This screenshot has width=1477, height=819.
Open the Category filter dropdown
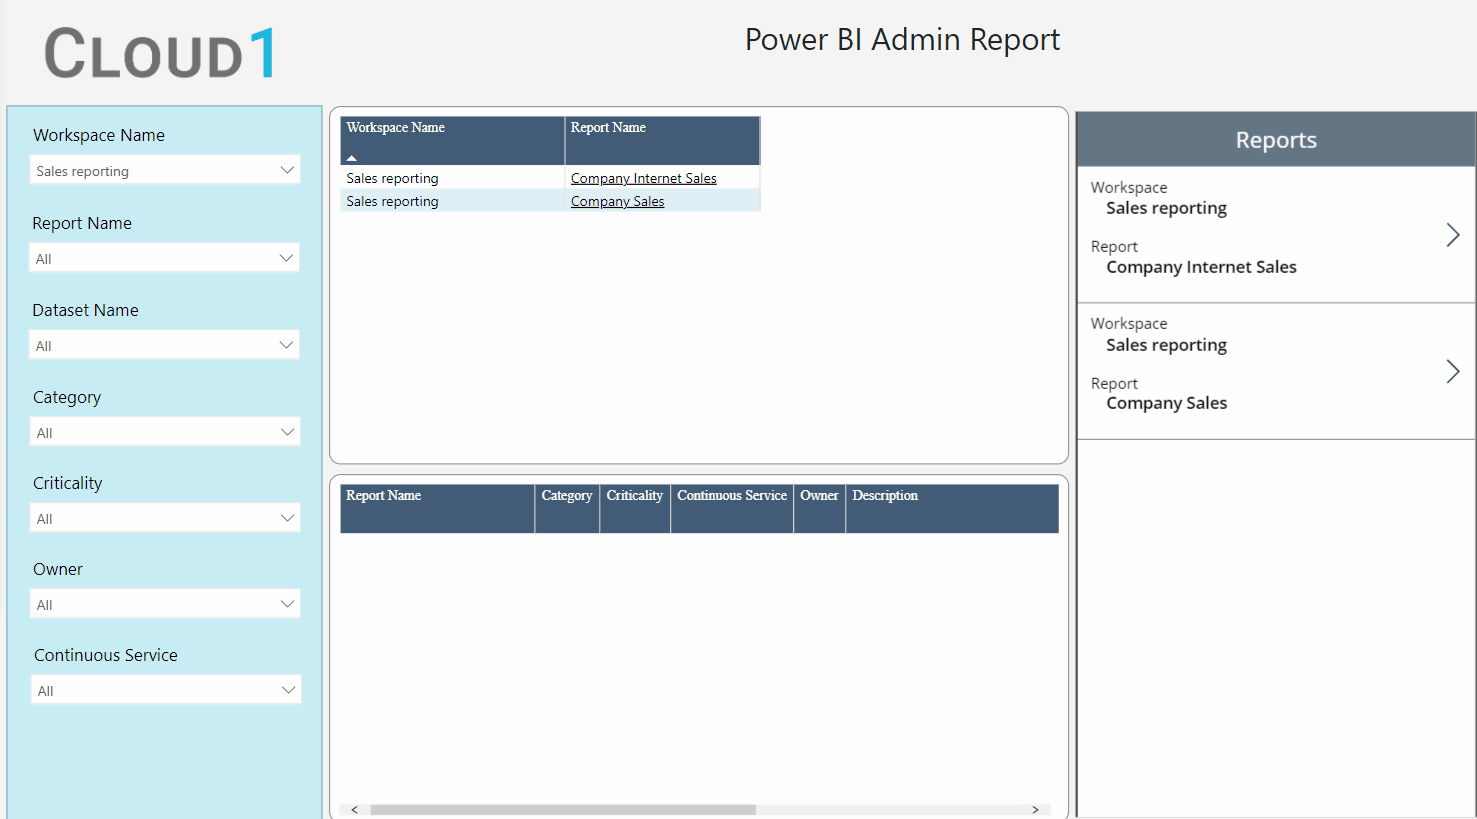[165, 432]
